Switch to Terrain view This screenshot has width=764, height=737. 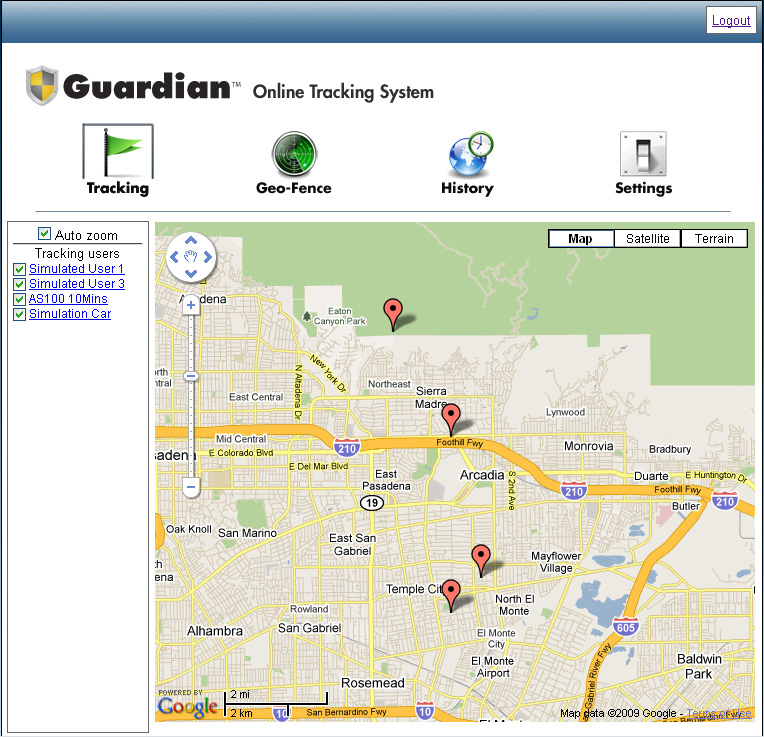pos(714,239)
